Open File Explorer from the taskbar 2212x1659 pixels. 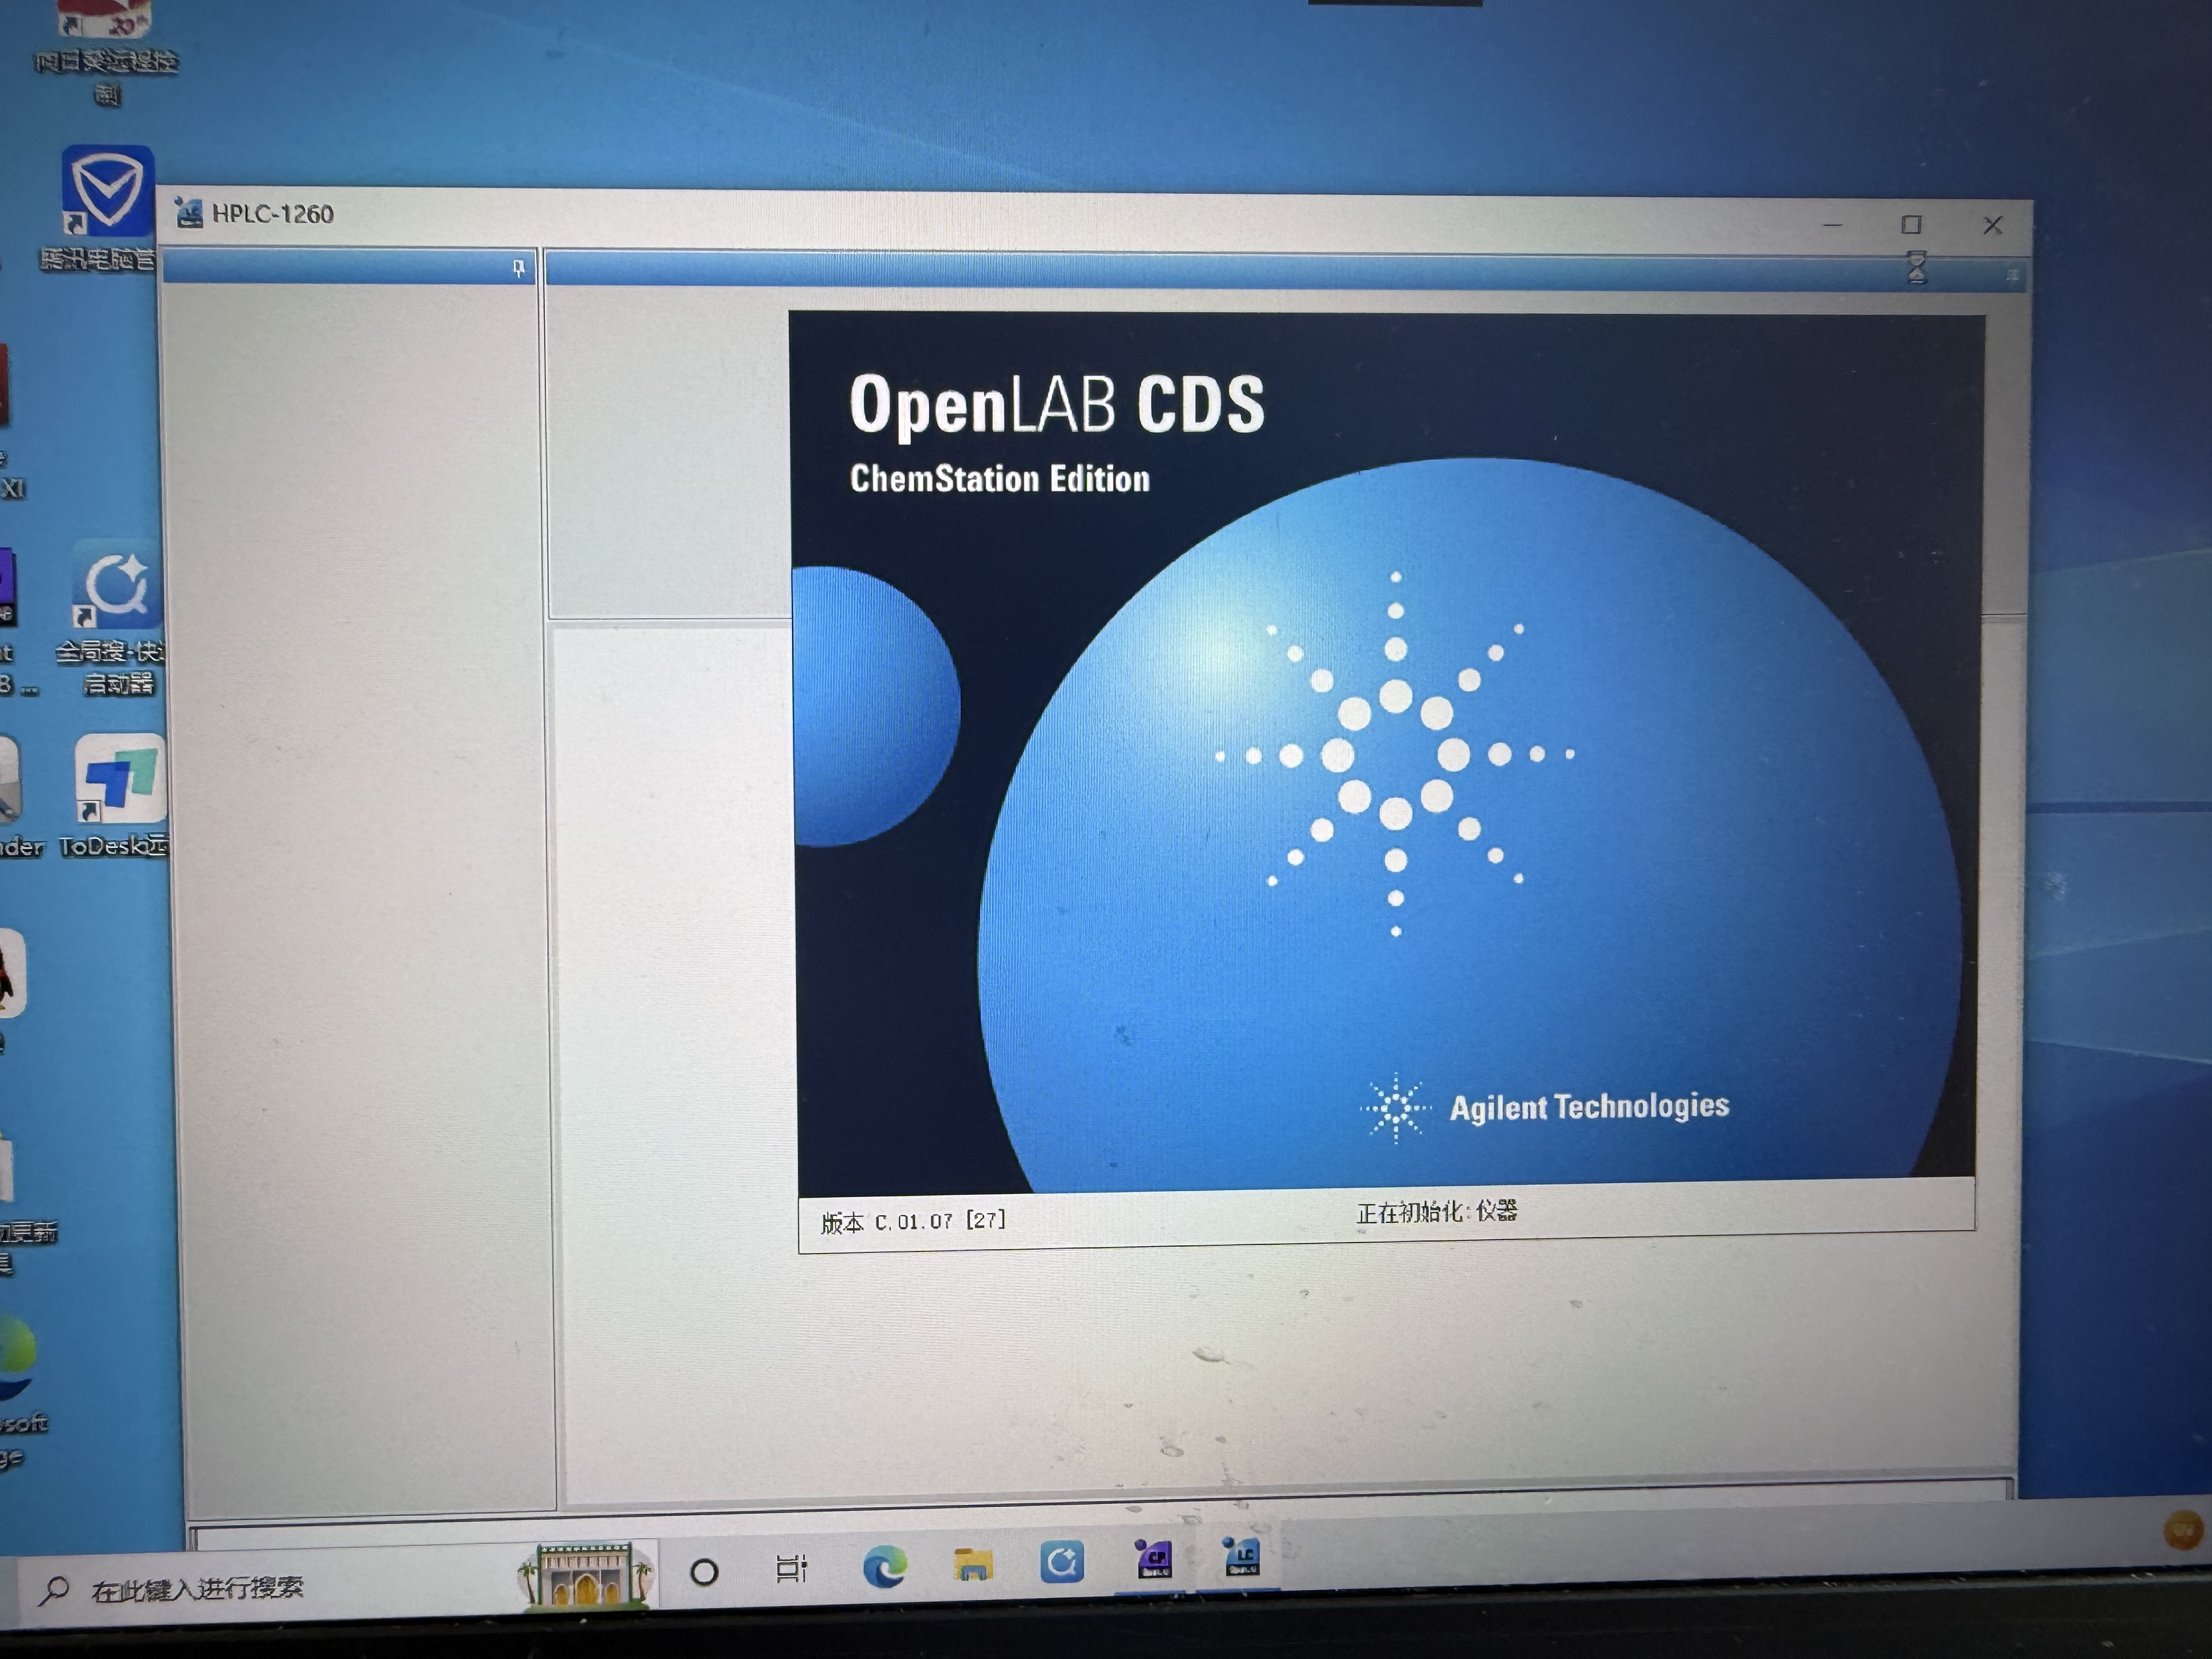(x=972, y=1564)
